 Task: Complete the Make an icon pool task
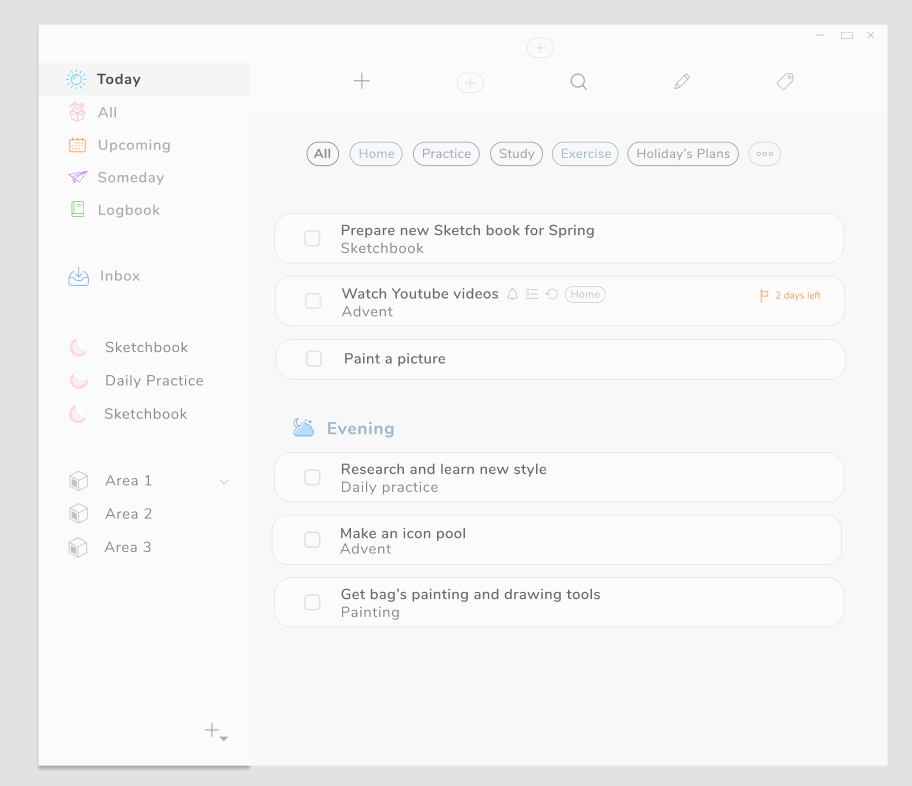pos(312,540)
